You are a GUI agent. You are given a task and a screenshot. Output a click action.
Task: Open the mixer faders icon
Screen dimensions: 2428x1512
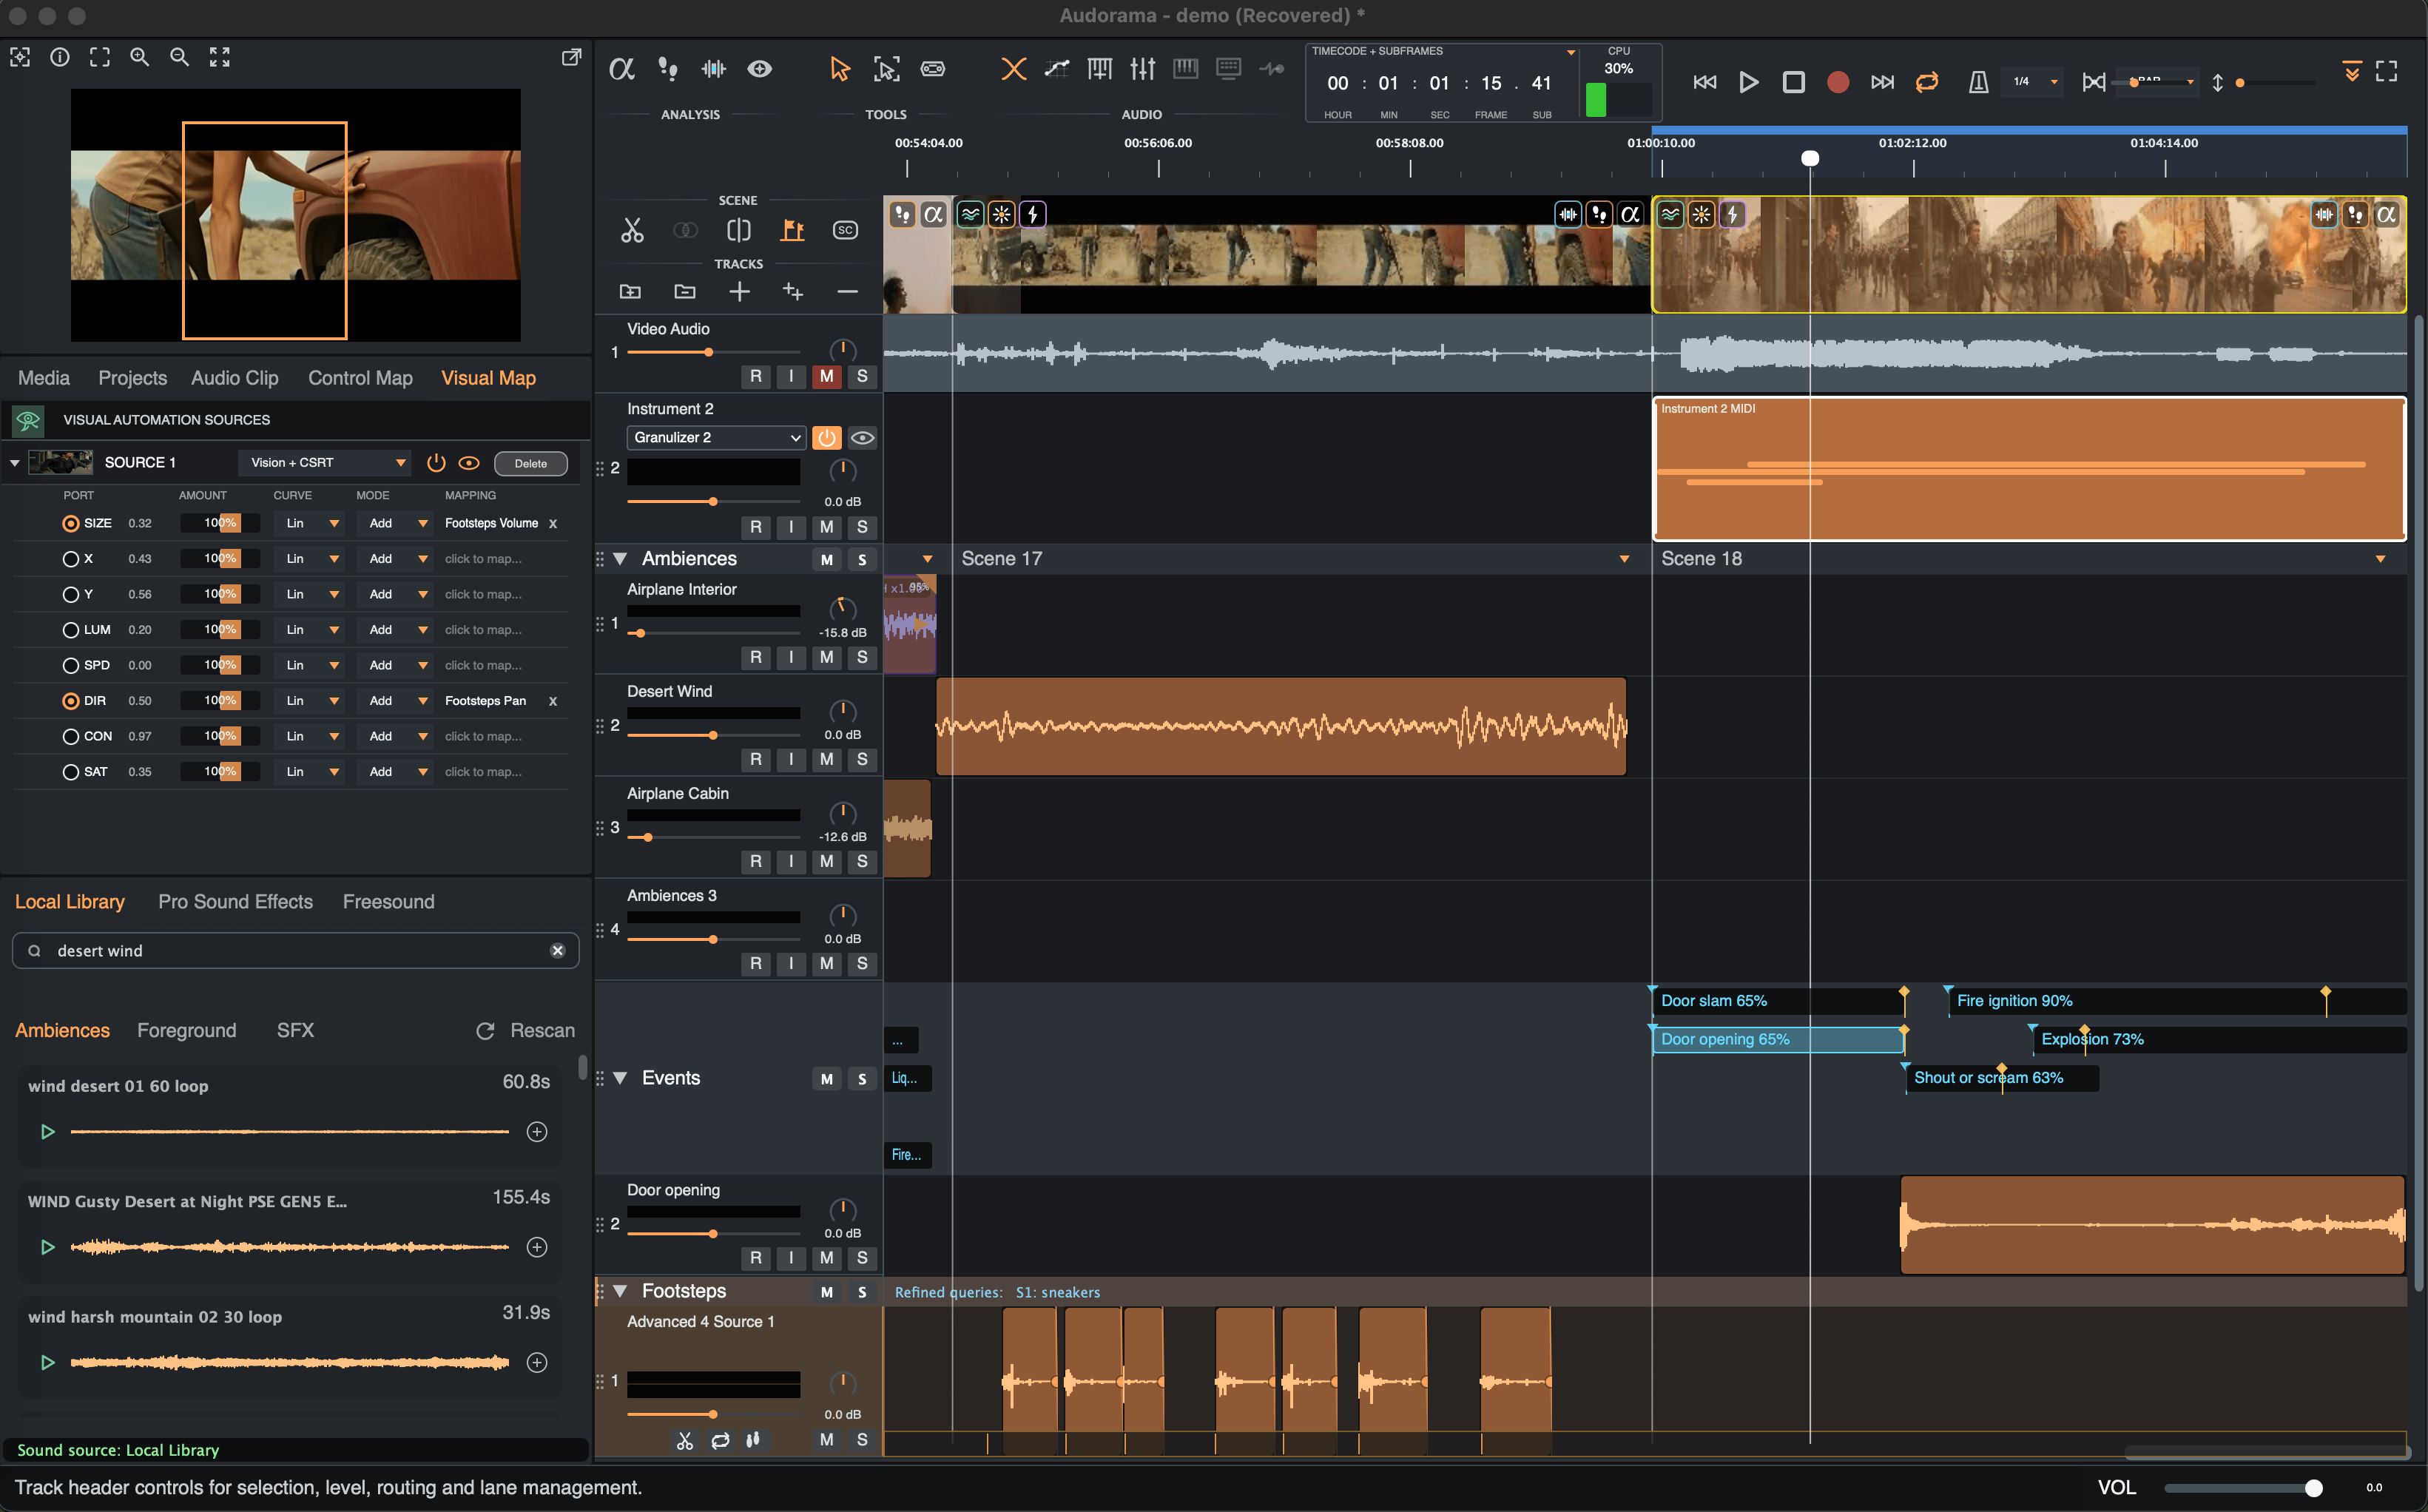(1142, 69)
